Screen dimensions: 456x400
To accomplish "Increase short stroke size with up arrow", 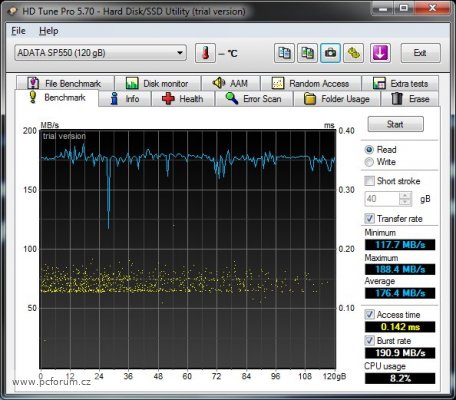I will tap(405, 195).
